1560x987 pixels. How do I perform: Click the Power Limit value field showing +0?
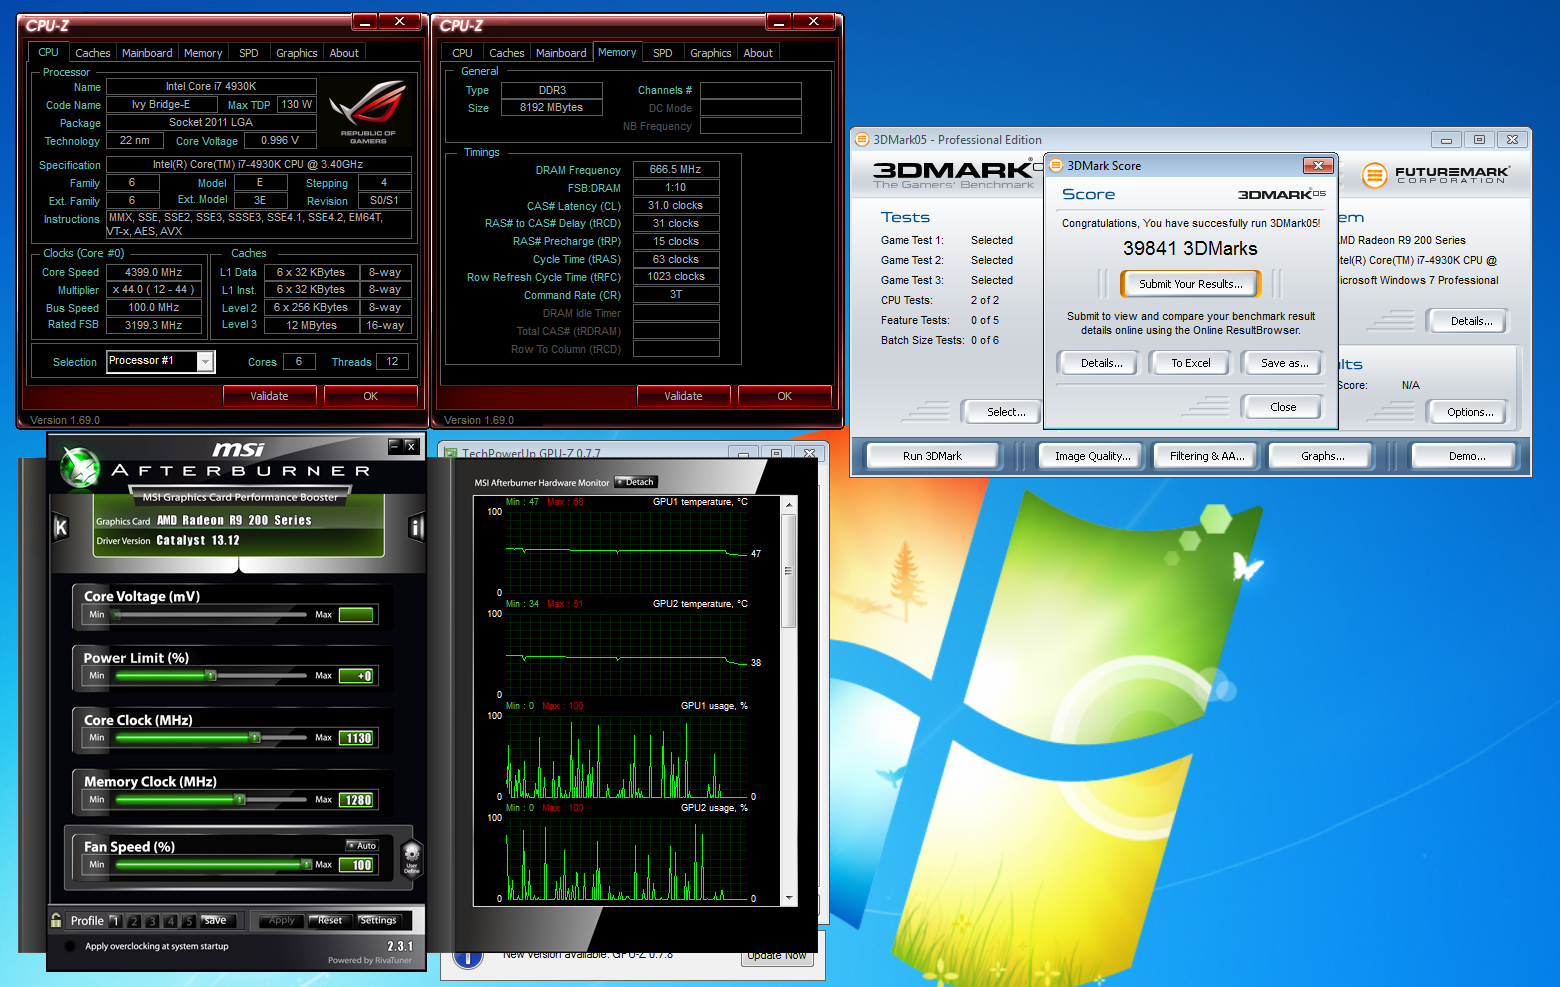[357, 676]
